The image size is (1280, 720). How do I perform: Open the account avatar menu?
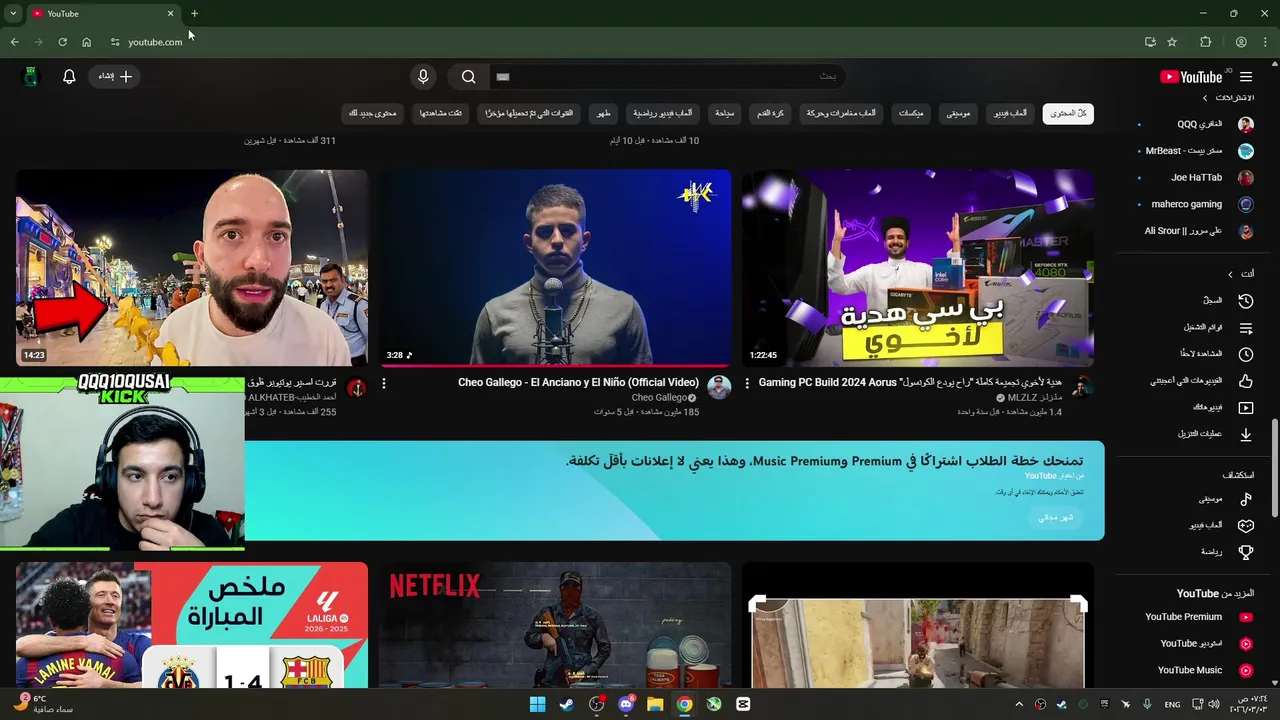click(x=31, y=77)
